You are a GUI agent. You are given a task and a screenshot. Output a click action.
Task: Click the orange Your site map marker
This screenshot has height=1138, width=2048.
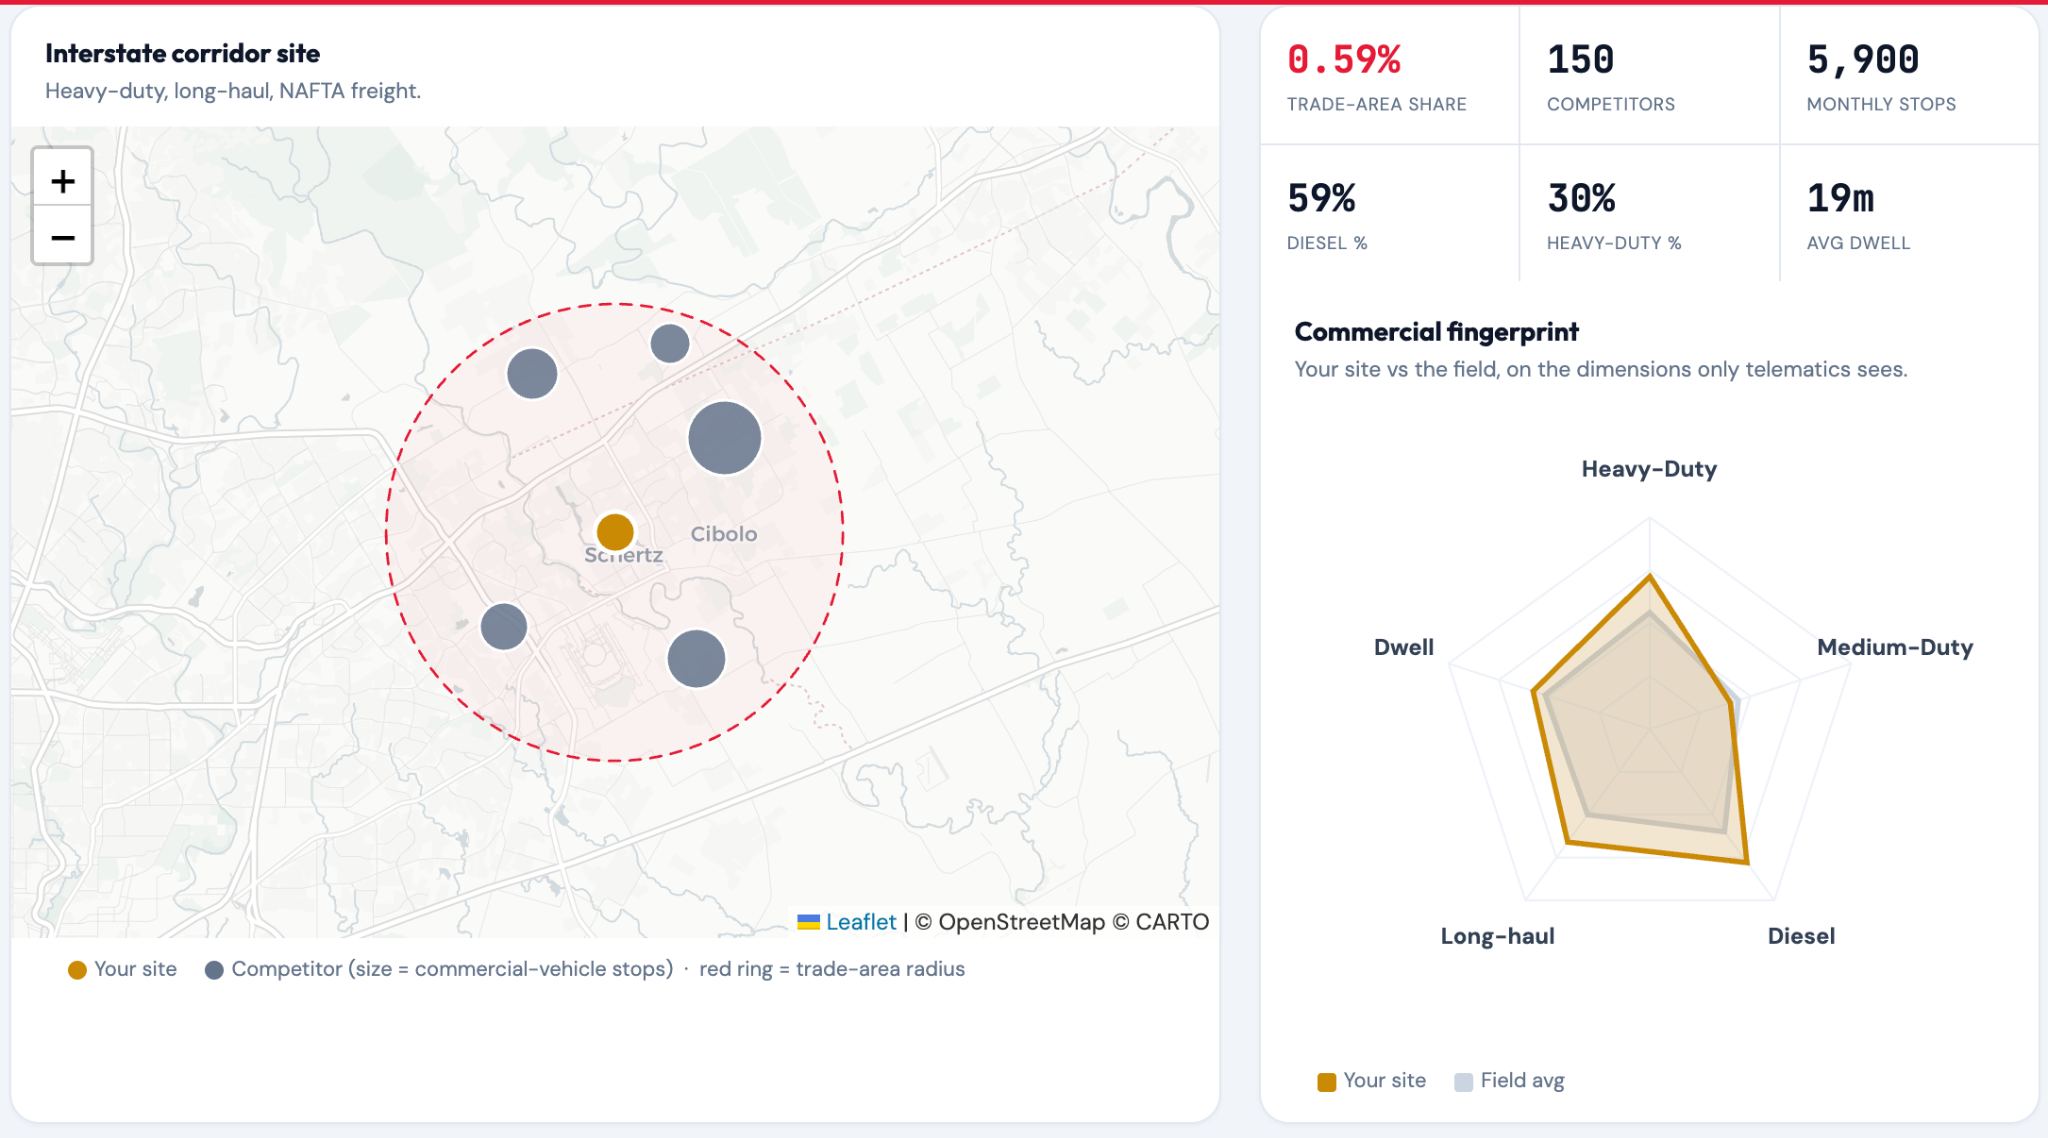coord(615,532)
